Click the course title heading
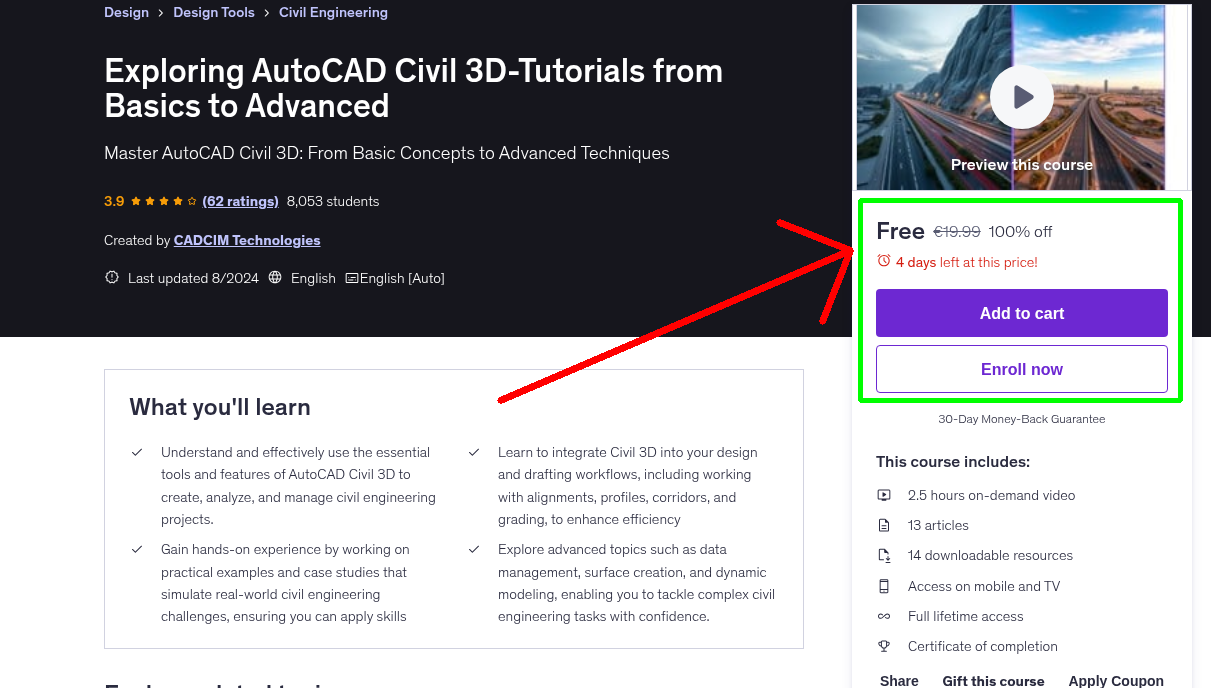Viewport: 1211px width, 688px height. pyautogui.click(x=413, y=88)
